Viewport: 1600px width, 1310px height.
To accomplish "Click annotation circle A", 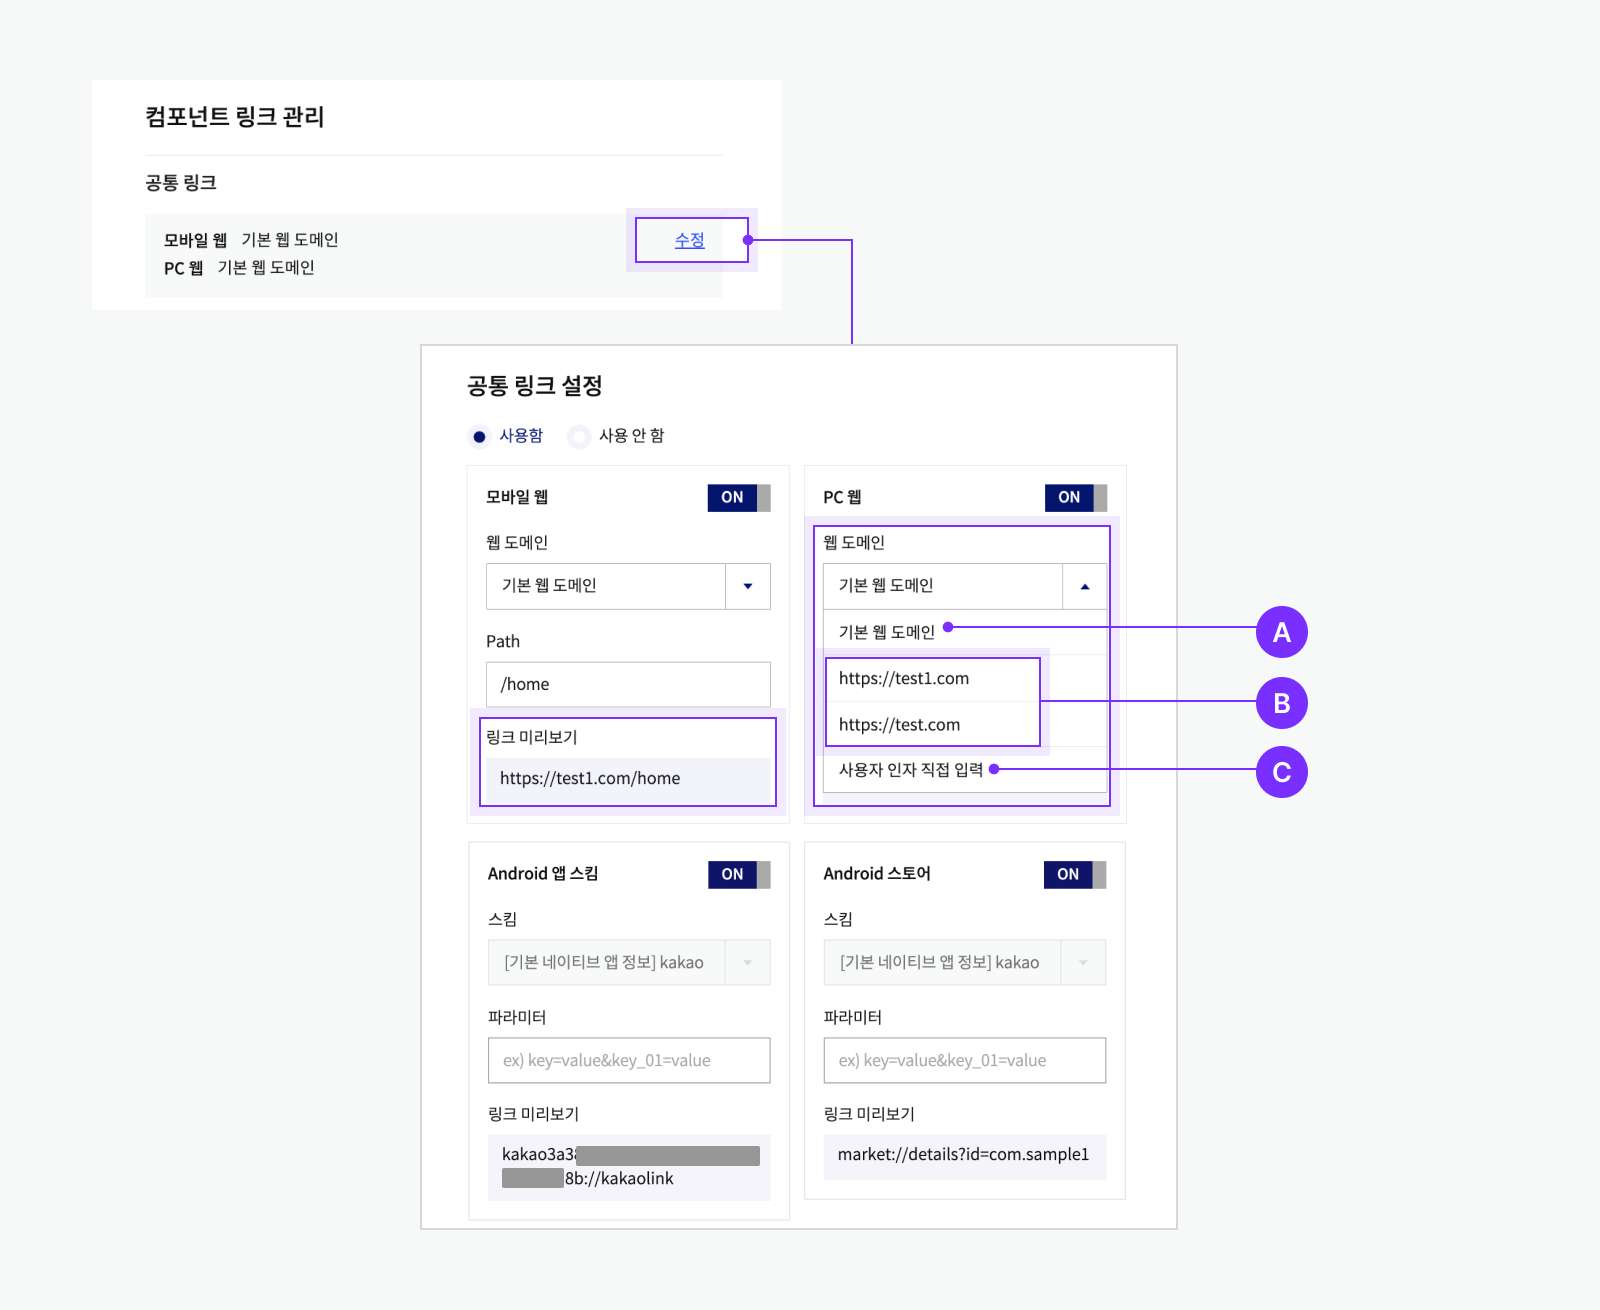I will point(1282,632).
